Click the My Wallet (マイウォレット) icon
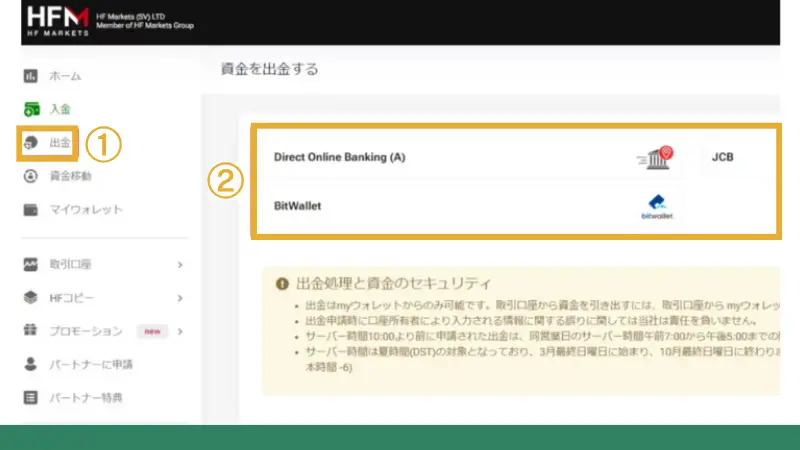The width and height of the screenshot is (800, 450). click(x=31, y=210)
